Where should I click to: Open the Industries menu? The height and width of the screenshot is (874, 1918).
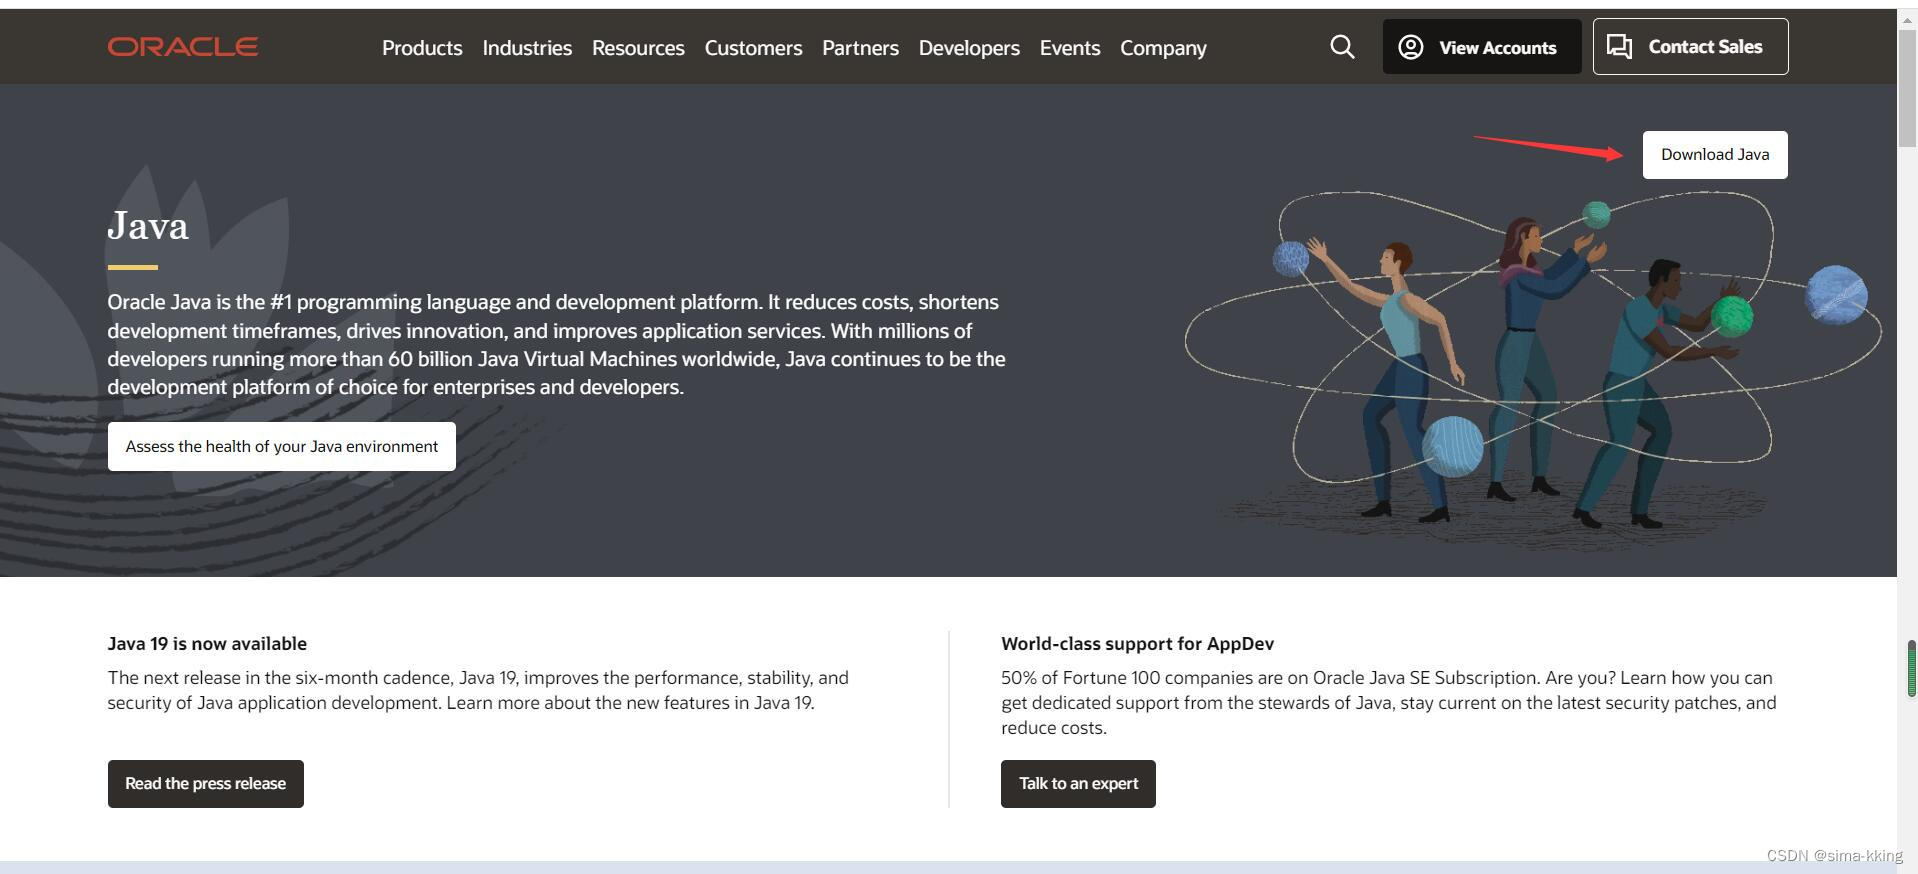[527, 48]
